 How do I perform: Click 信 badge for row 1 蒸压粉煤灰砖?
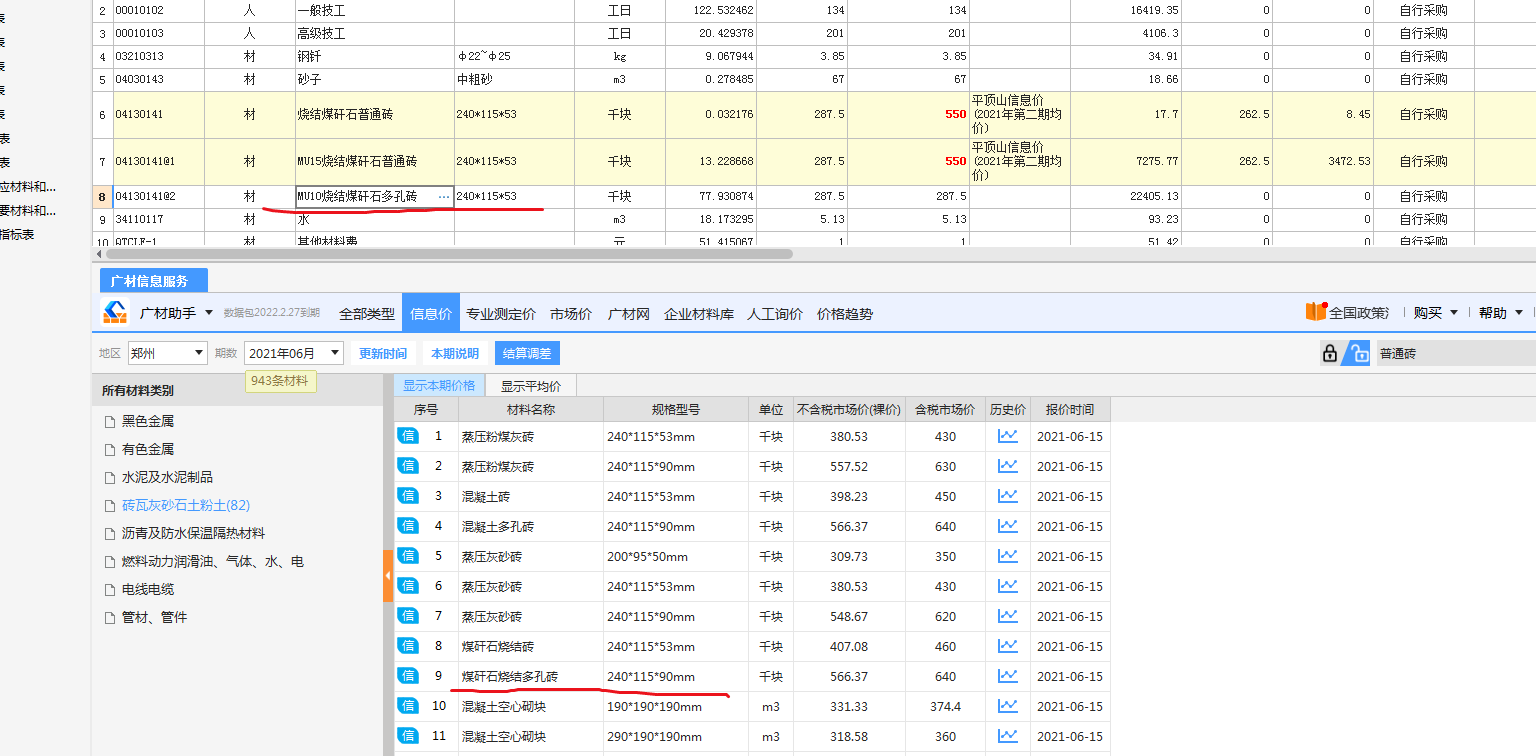click(x=407, y=436)
